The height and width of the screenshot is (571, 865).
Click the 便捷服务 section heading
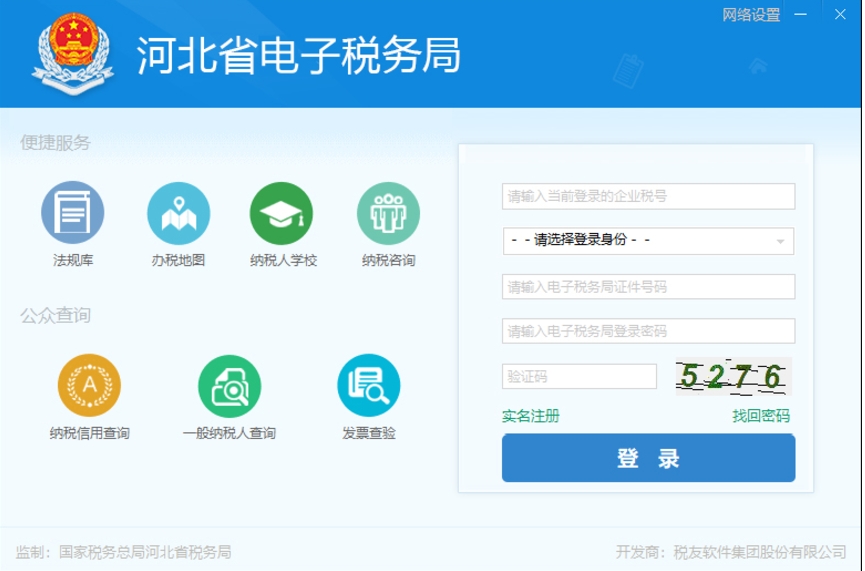click(x=55, y=143)
